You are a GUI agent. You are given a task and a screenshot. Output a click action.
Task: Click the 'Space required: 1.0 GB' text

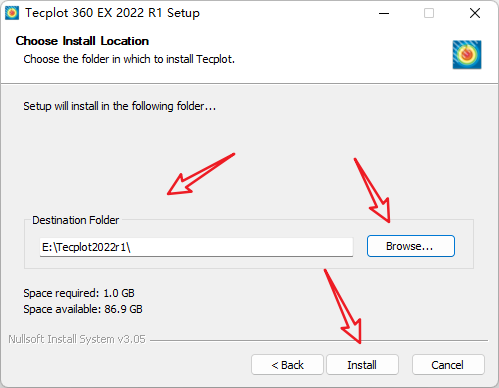pos(79,293)
